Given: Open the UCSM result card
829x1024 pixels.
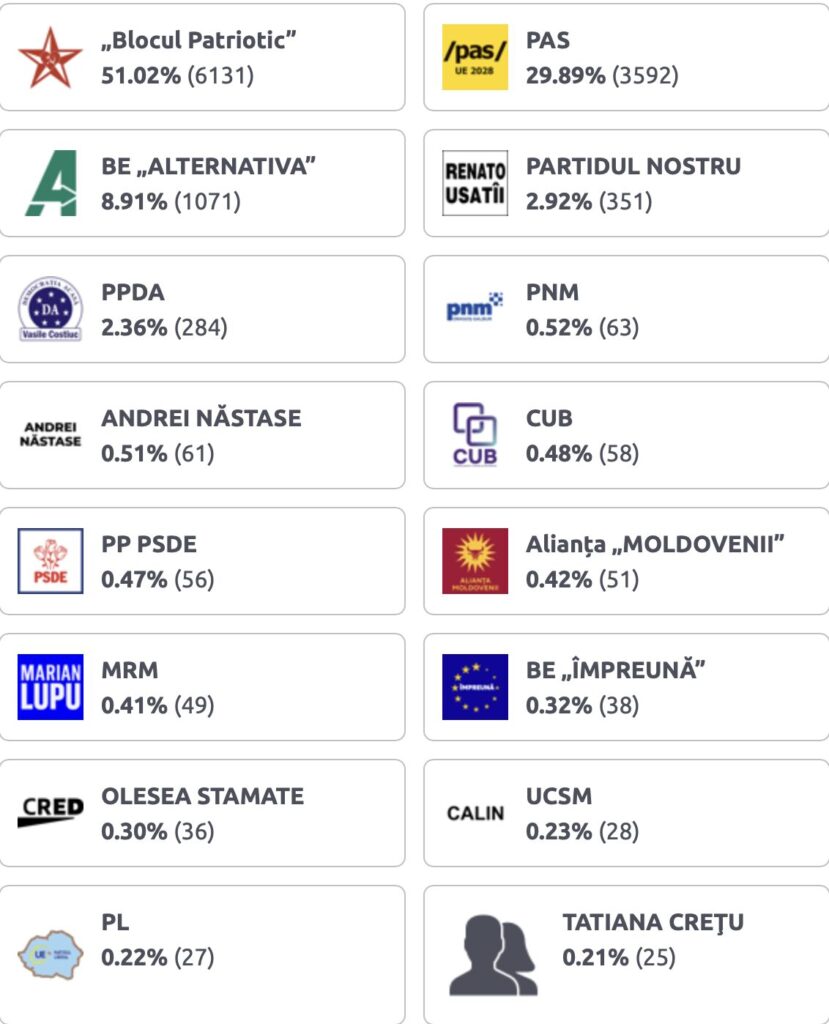Looking at the screenshot, I should coord(626,813).
